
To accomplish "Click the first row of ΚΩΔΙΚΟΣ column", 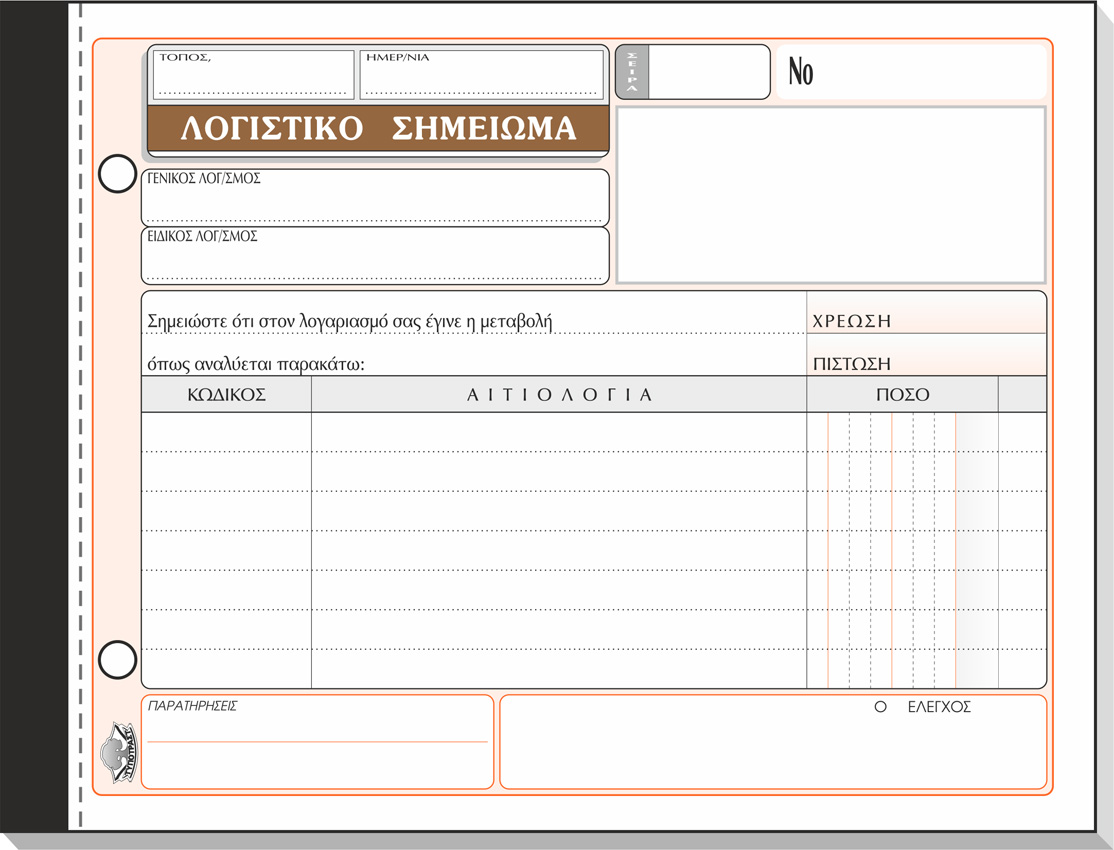I will [226, 432].
